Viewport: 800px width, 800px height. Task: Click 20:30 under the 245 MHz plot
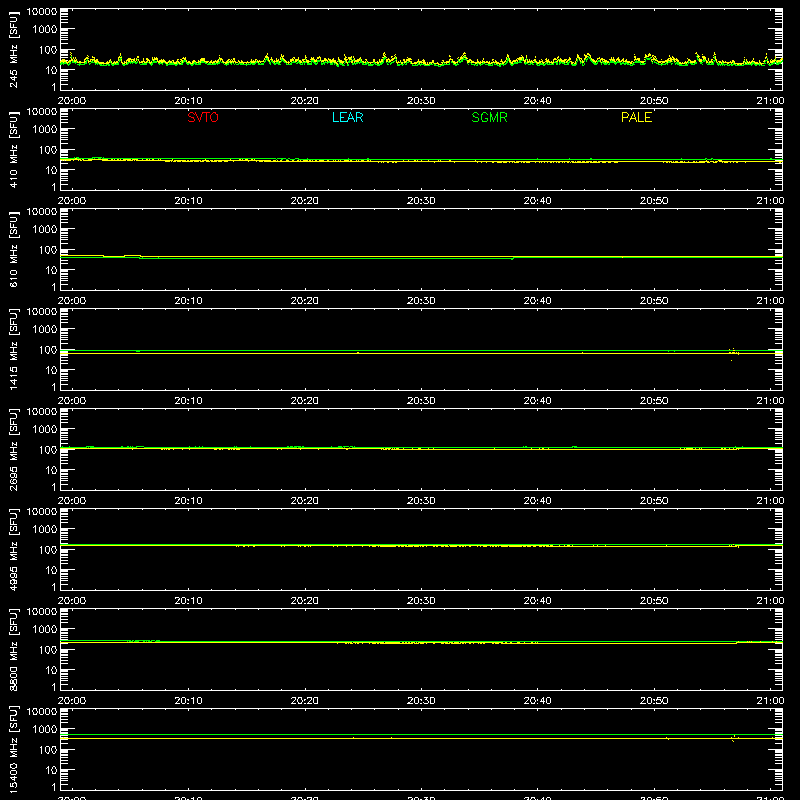pos(421,101)
